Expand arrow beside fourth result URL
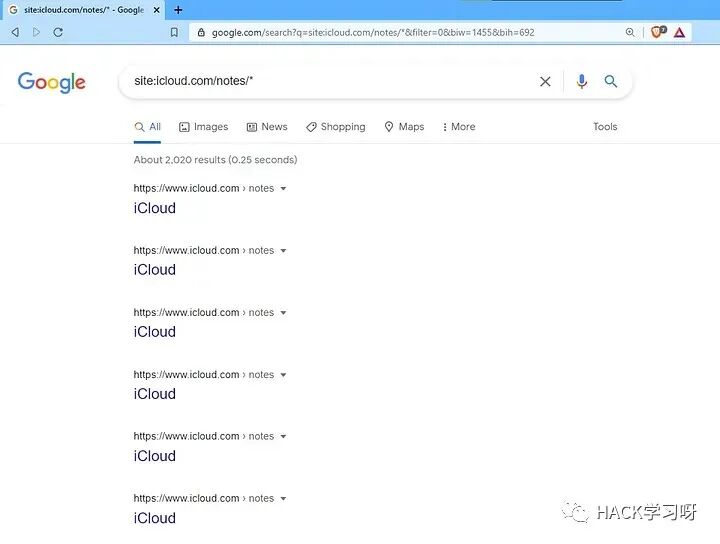This screenshot has height=544, width=720. click(x=283, y=375)
